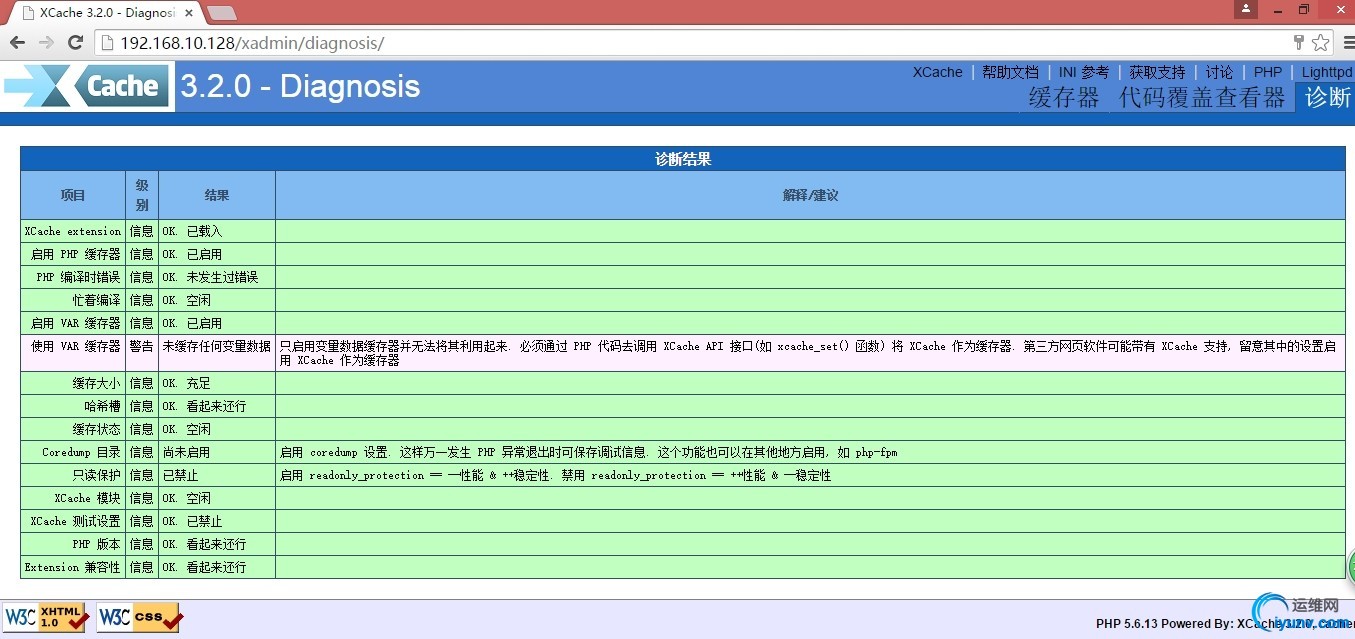This screenshot has height=639, width=1355.
Task: Click the 启用 VAR 缓存器 row label
Action: point(73,323)
